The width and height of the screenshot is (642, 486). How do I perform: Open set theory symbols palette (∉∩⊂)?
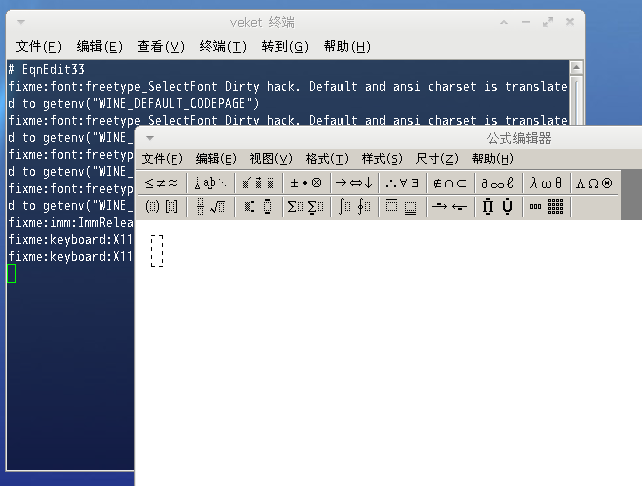click(x=450, y=183)
